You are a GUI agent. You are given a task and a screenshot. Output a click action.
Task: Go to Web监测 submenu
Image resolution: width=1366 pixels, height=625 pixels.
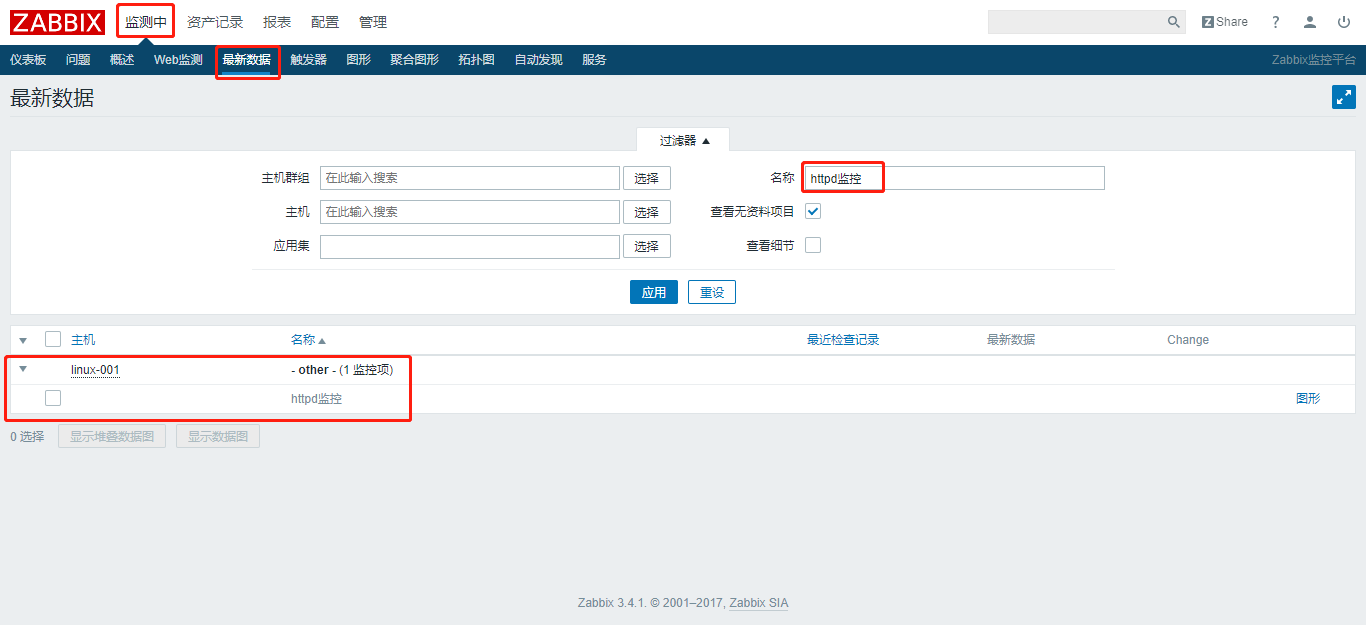pos(178,60)
